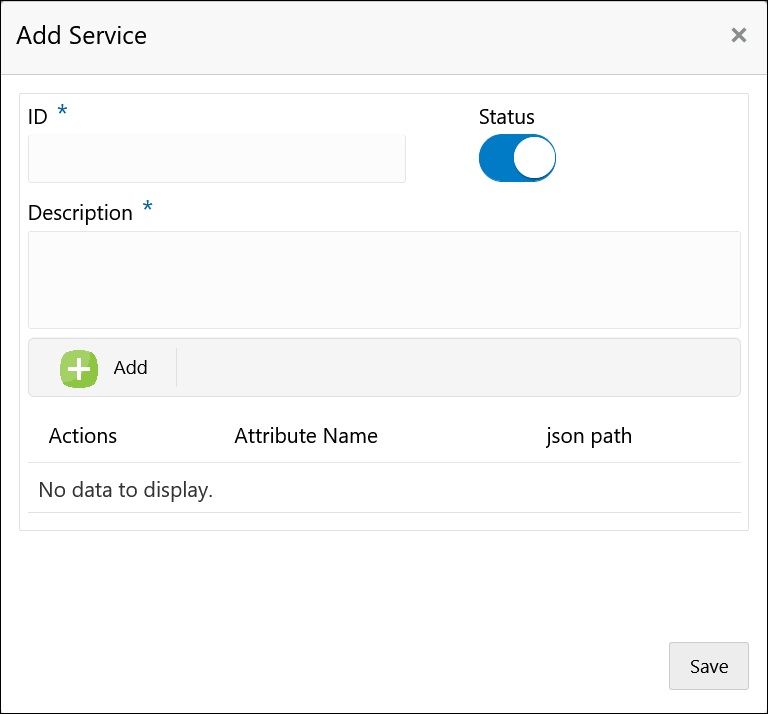Click the Add text label in toolbar
Image resolution: width=768 pixels, height=714 pixels.
pyautogui.click(x=130, y=368)
